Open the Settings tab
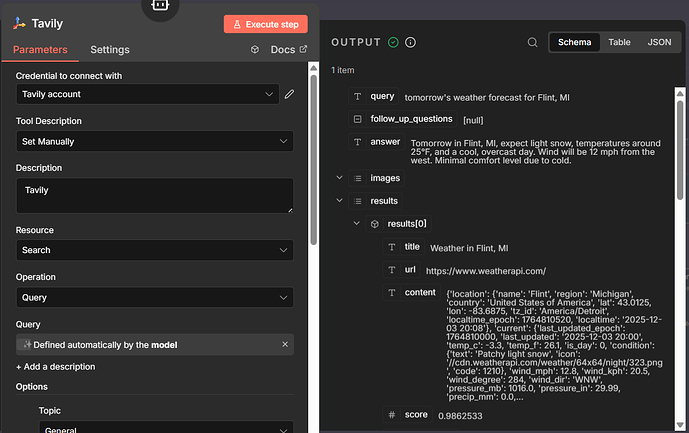The height and width of the screenshot is (433, 689). tap(110, 49)
